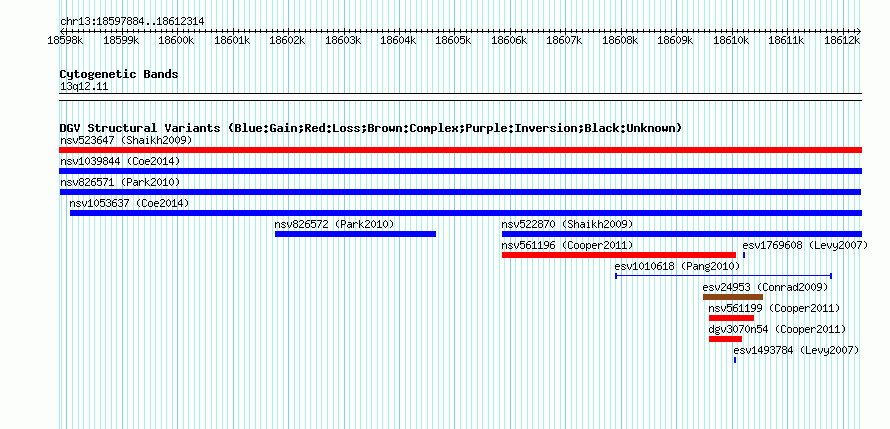Screen dimensions: 890x429
Task: Select the esv1010618 (Pang2010) label
Action: [x=678, y=266]
